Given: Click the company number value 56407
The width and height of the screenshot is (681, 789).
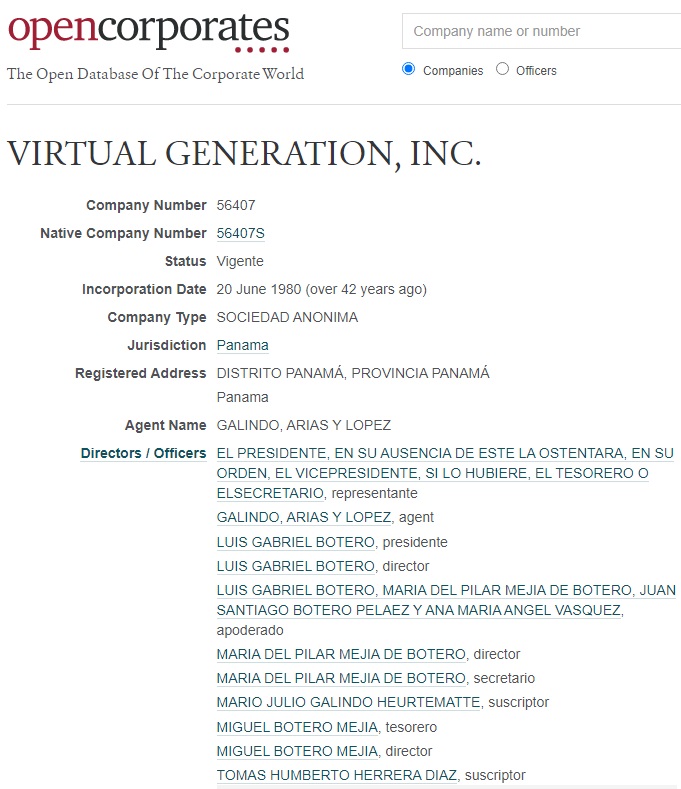Looking at the screenshot, I should click(236, 205).
